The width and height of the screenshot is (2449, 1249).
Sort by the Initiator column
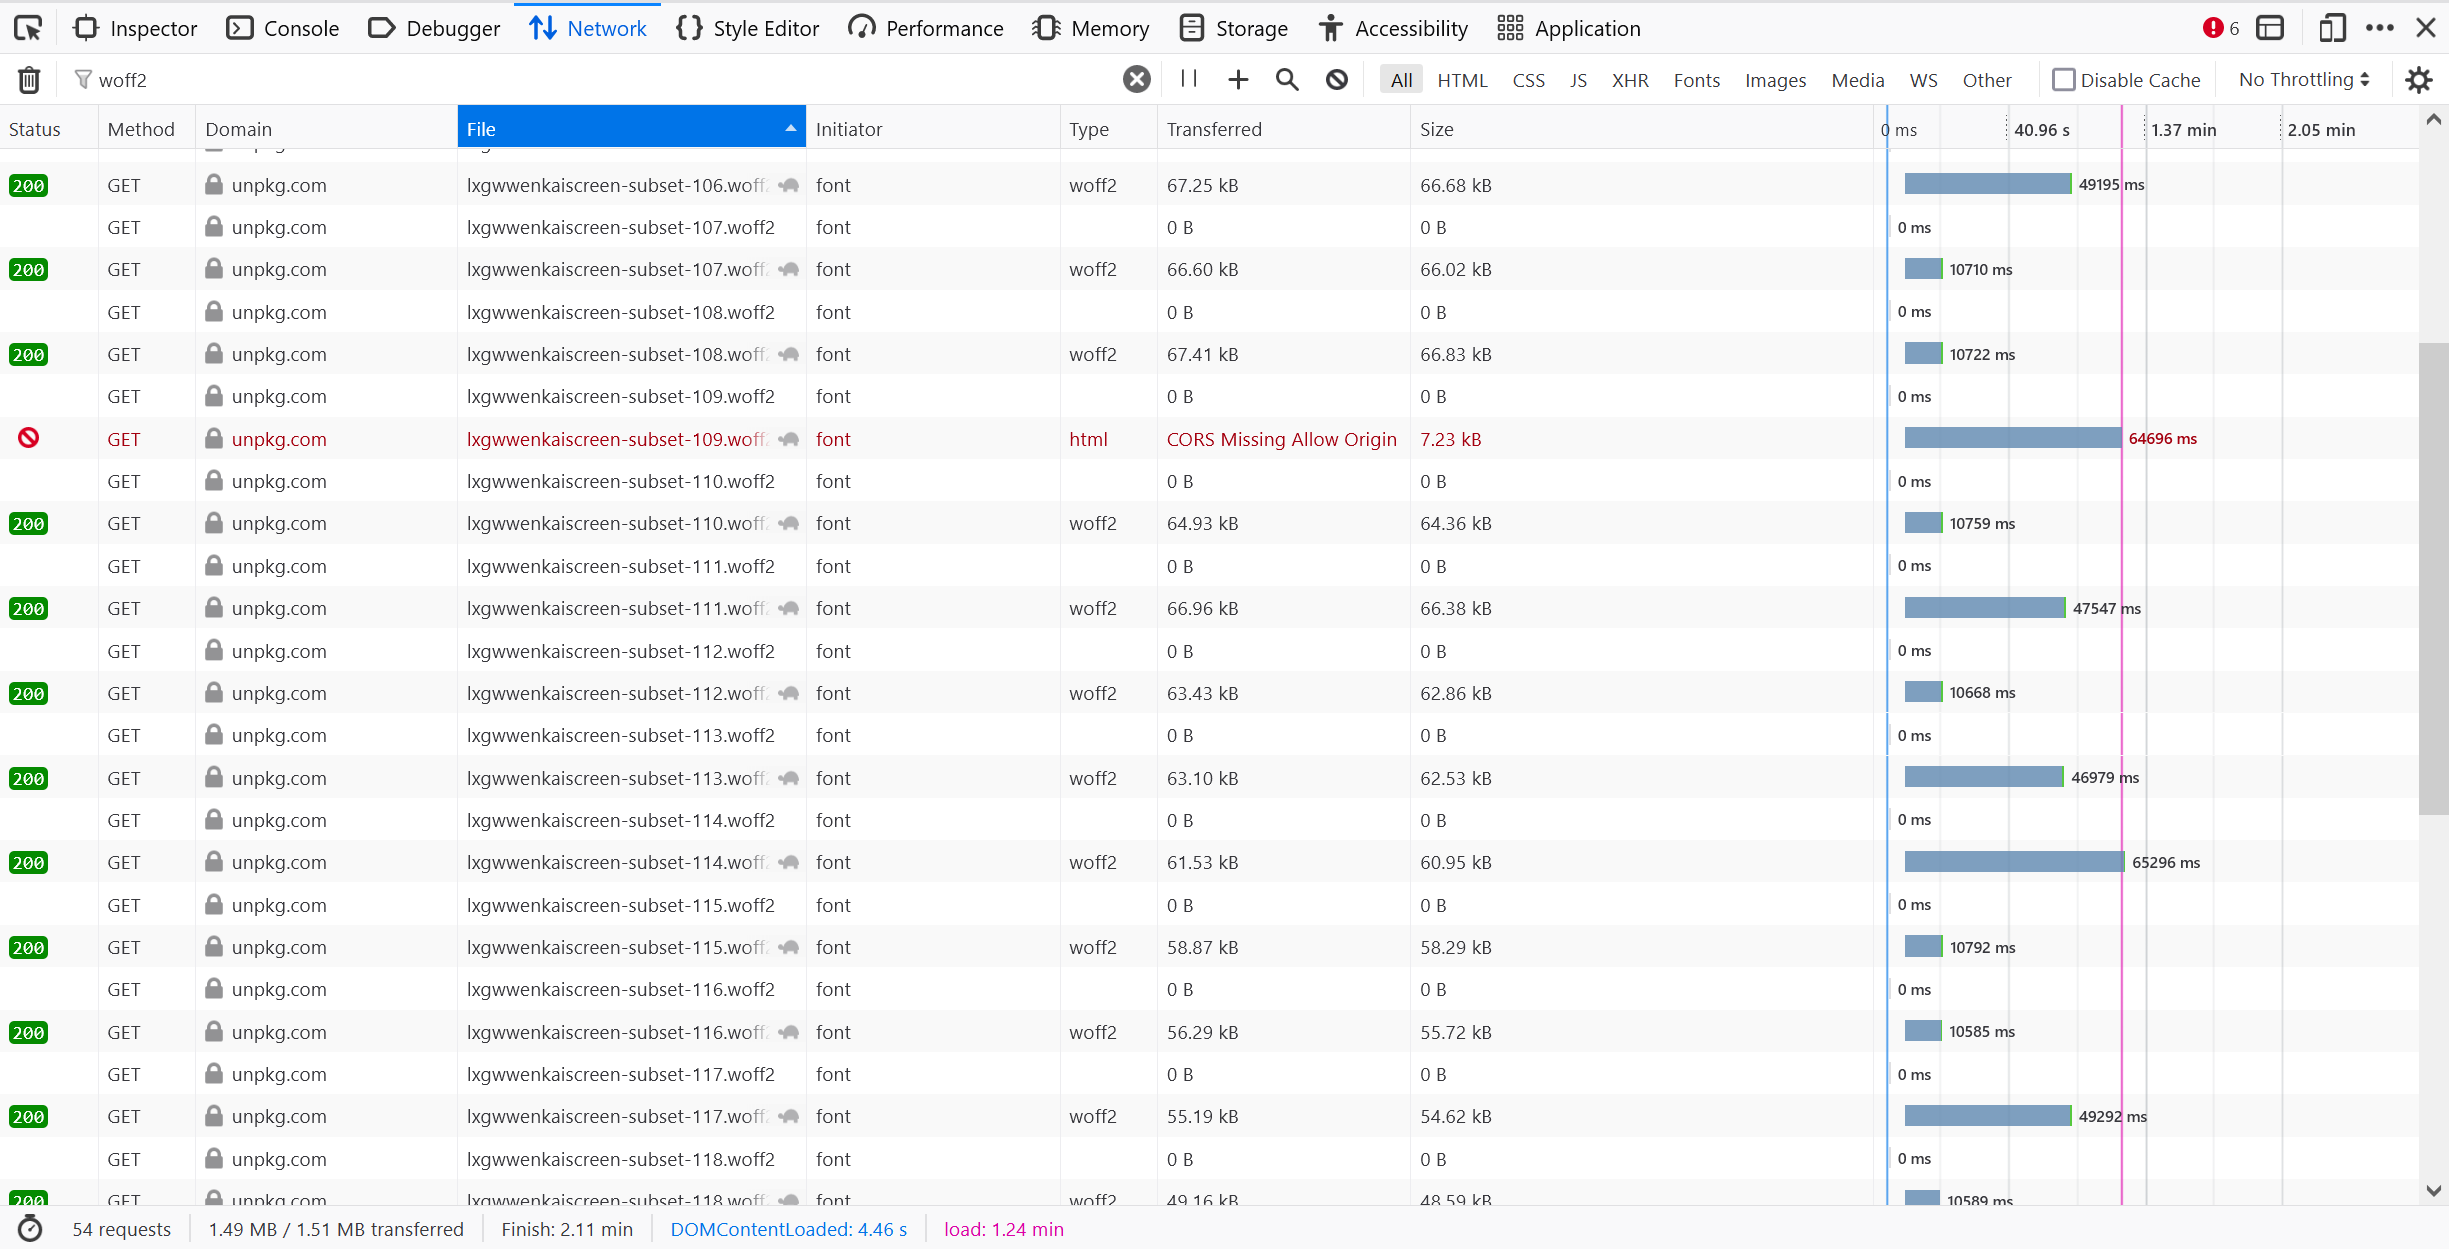point(933,129)
